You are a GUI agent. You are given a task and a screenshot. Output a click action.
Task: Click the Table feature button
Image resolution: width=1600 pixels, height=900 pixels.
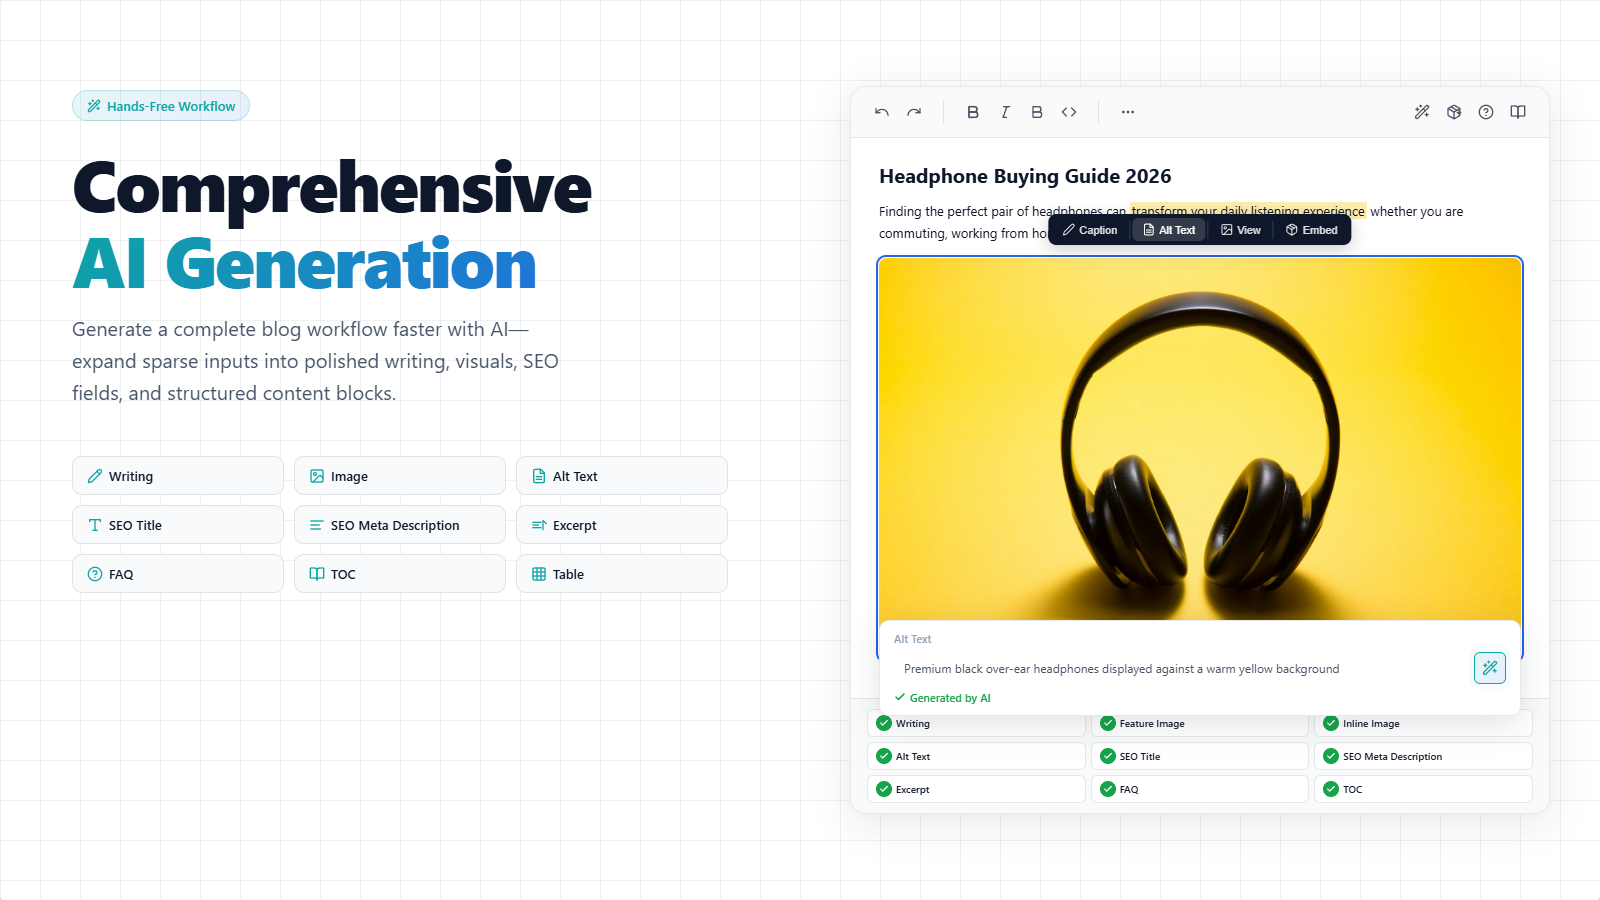(621, 574)
